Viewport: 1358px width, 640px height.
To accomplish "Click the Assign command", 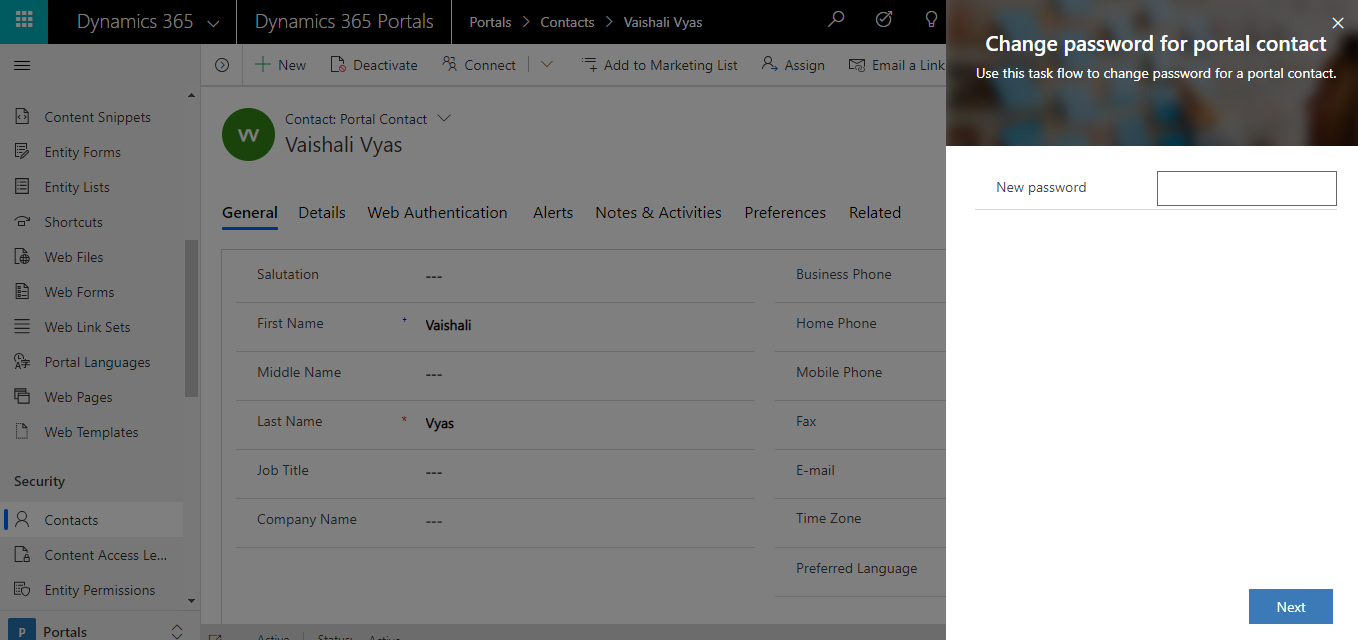I will (793, 65).
